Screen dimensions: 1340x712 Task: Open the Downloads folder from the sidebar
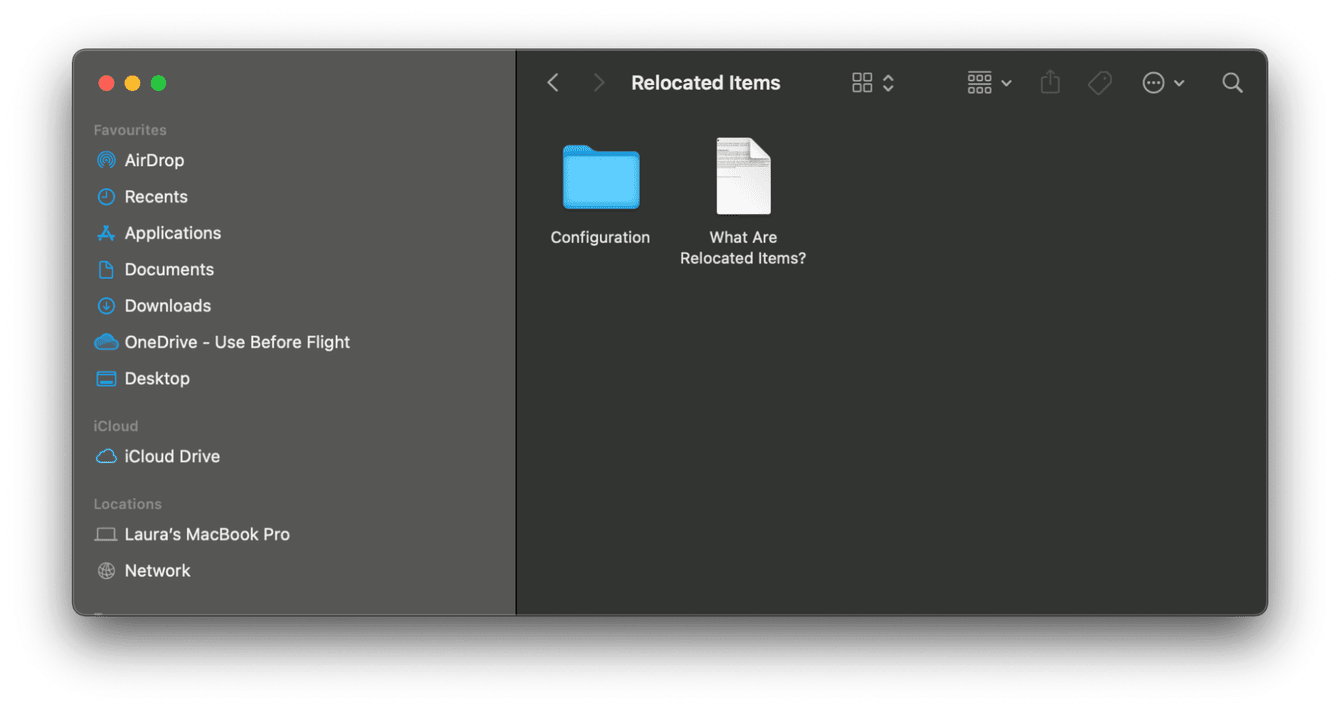[x=167, y=305]
